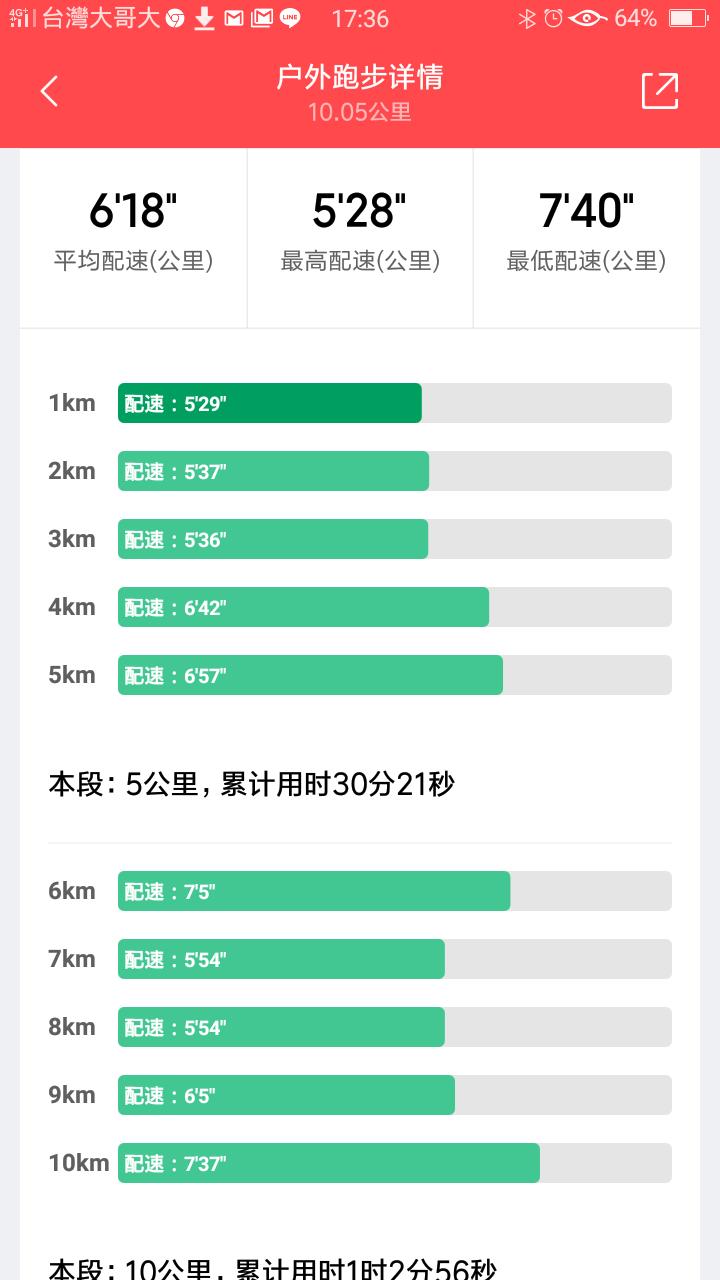Tap the 6km pace bar 7'5"

click(x=314, y=891)
